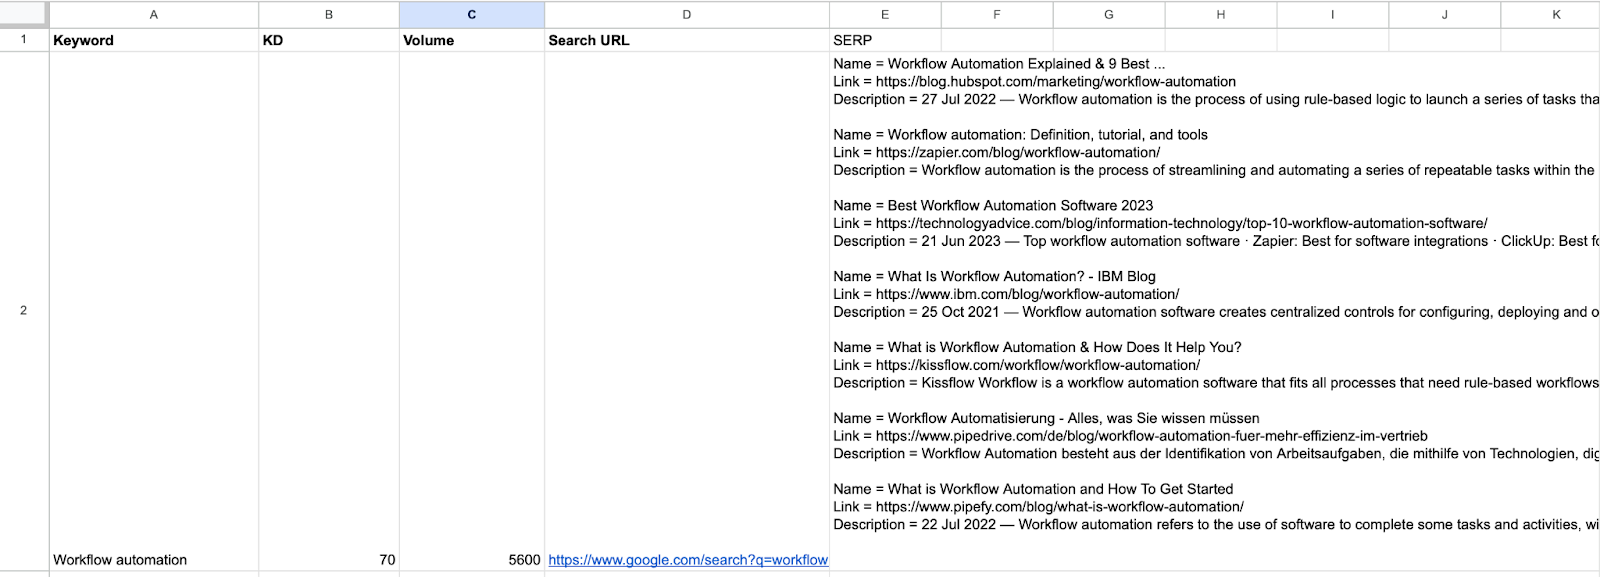Click 'Workflow Automation Explained & 9 Best' line

[999, 64]
